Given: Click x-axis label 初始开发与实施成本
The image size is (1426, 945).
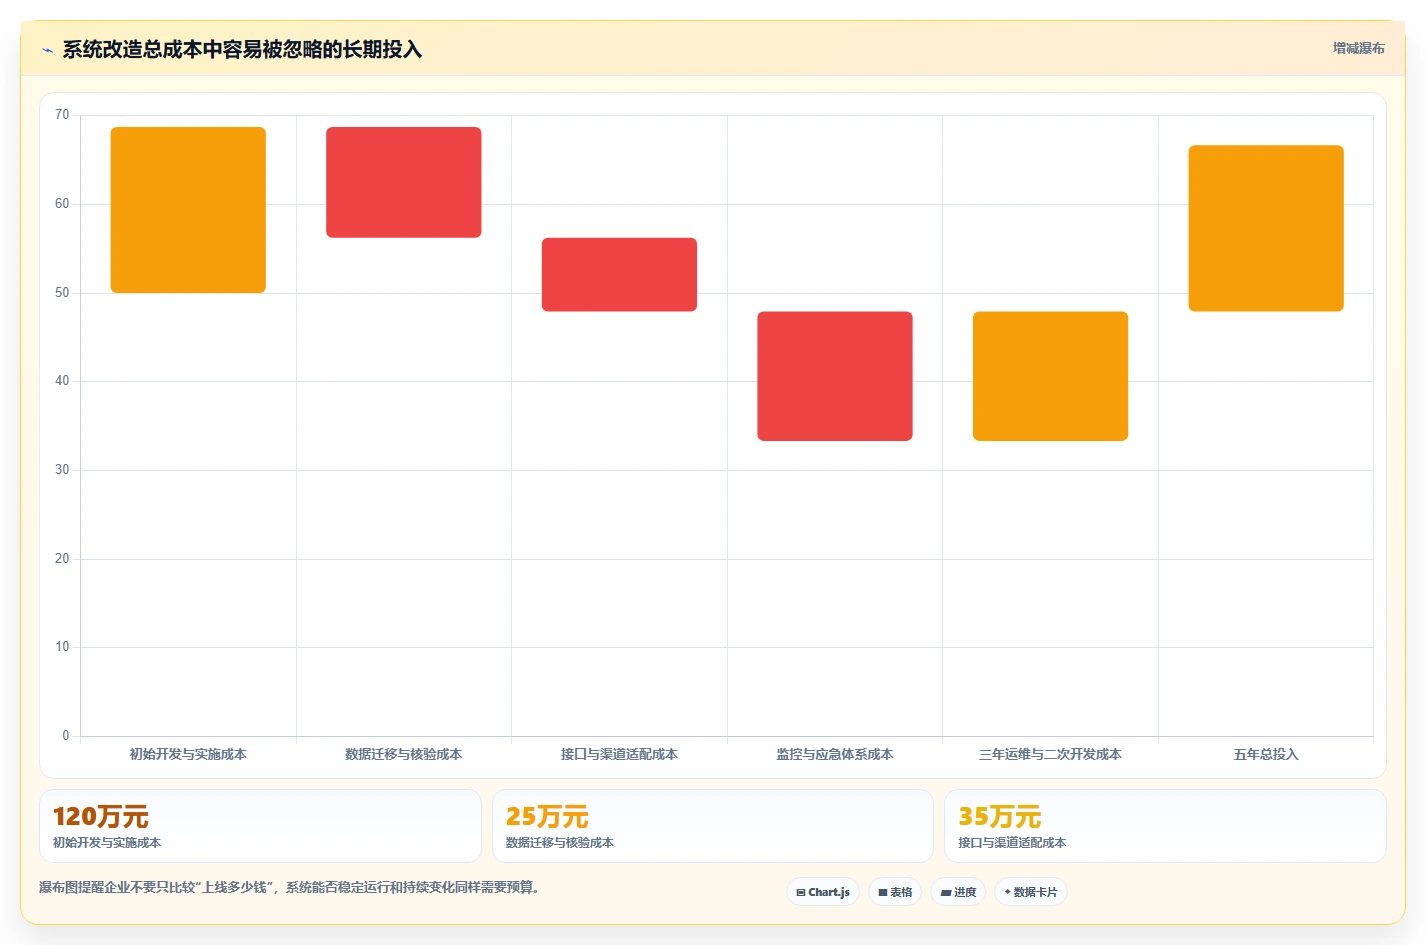Looking at the screenshot, I should (188, 754).
